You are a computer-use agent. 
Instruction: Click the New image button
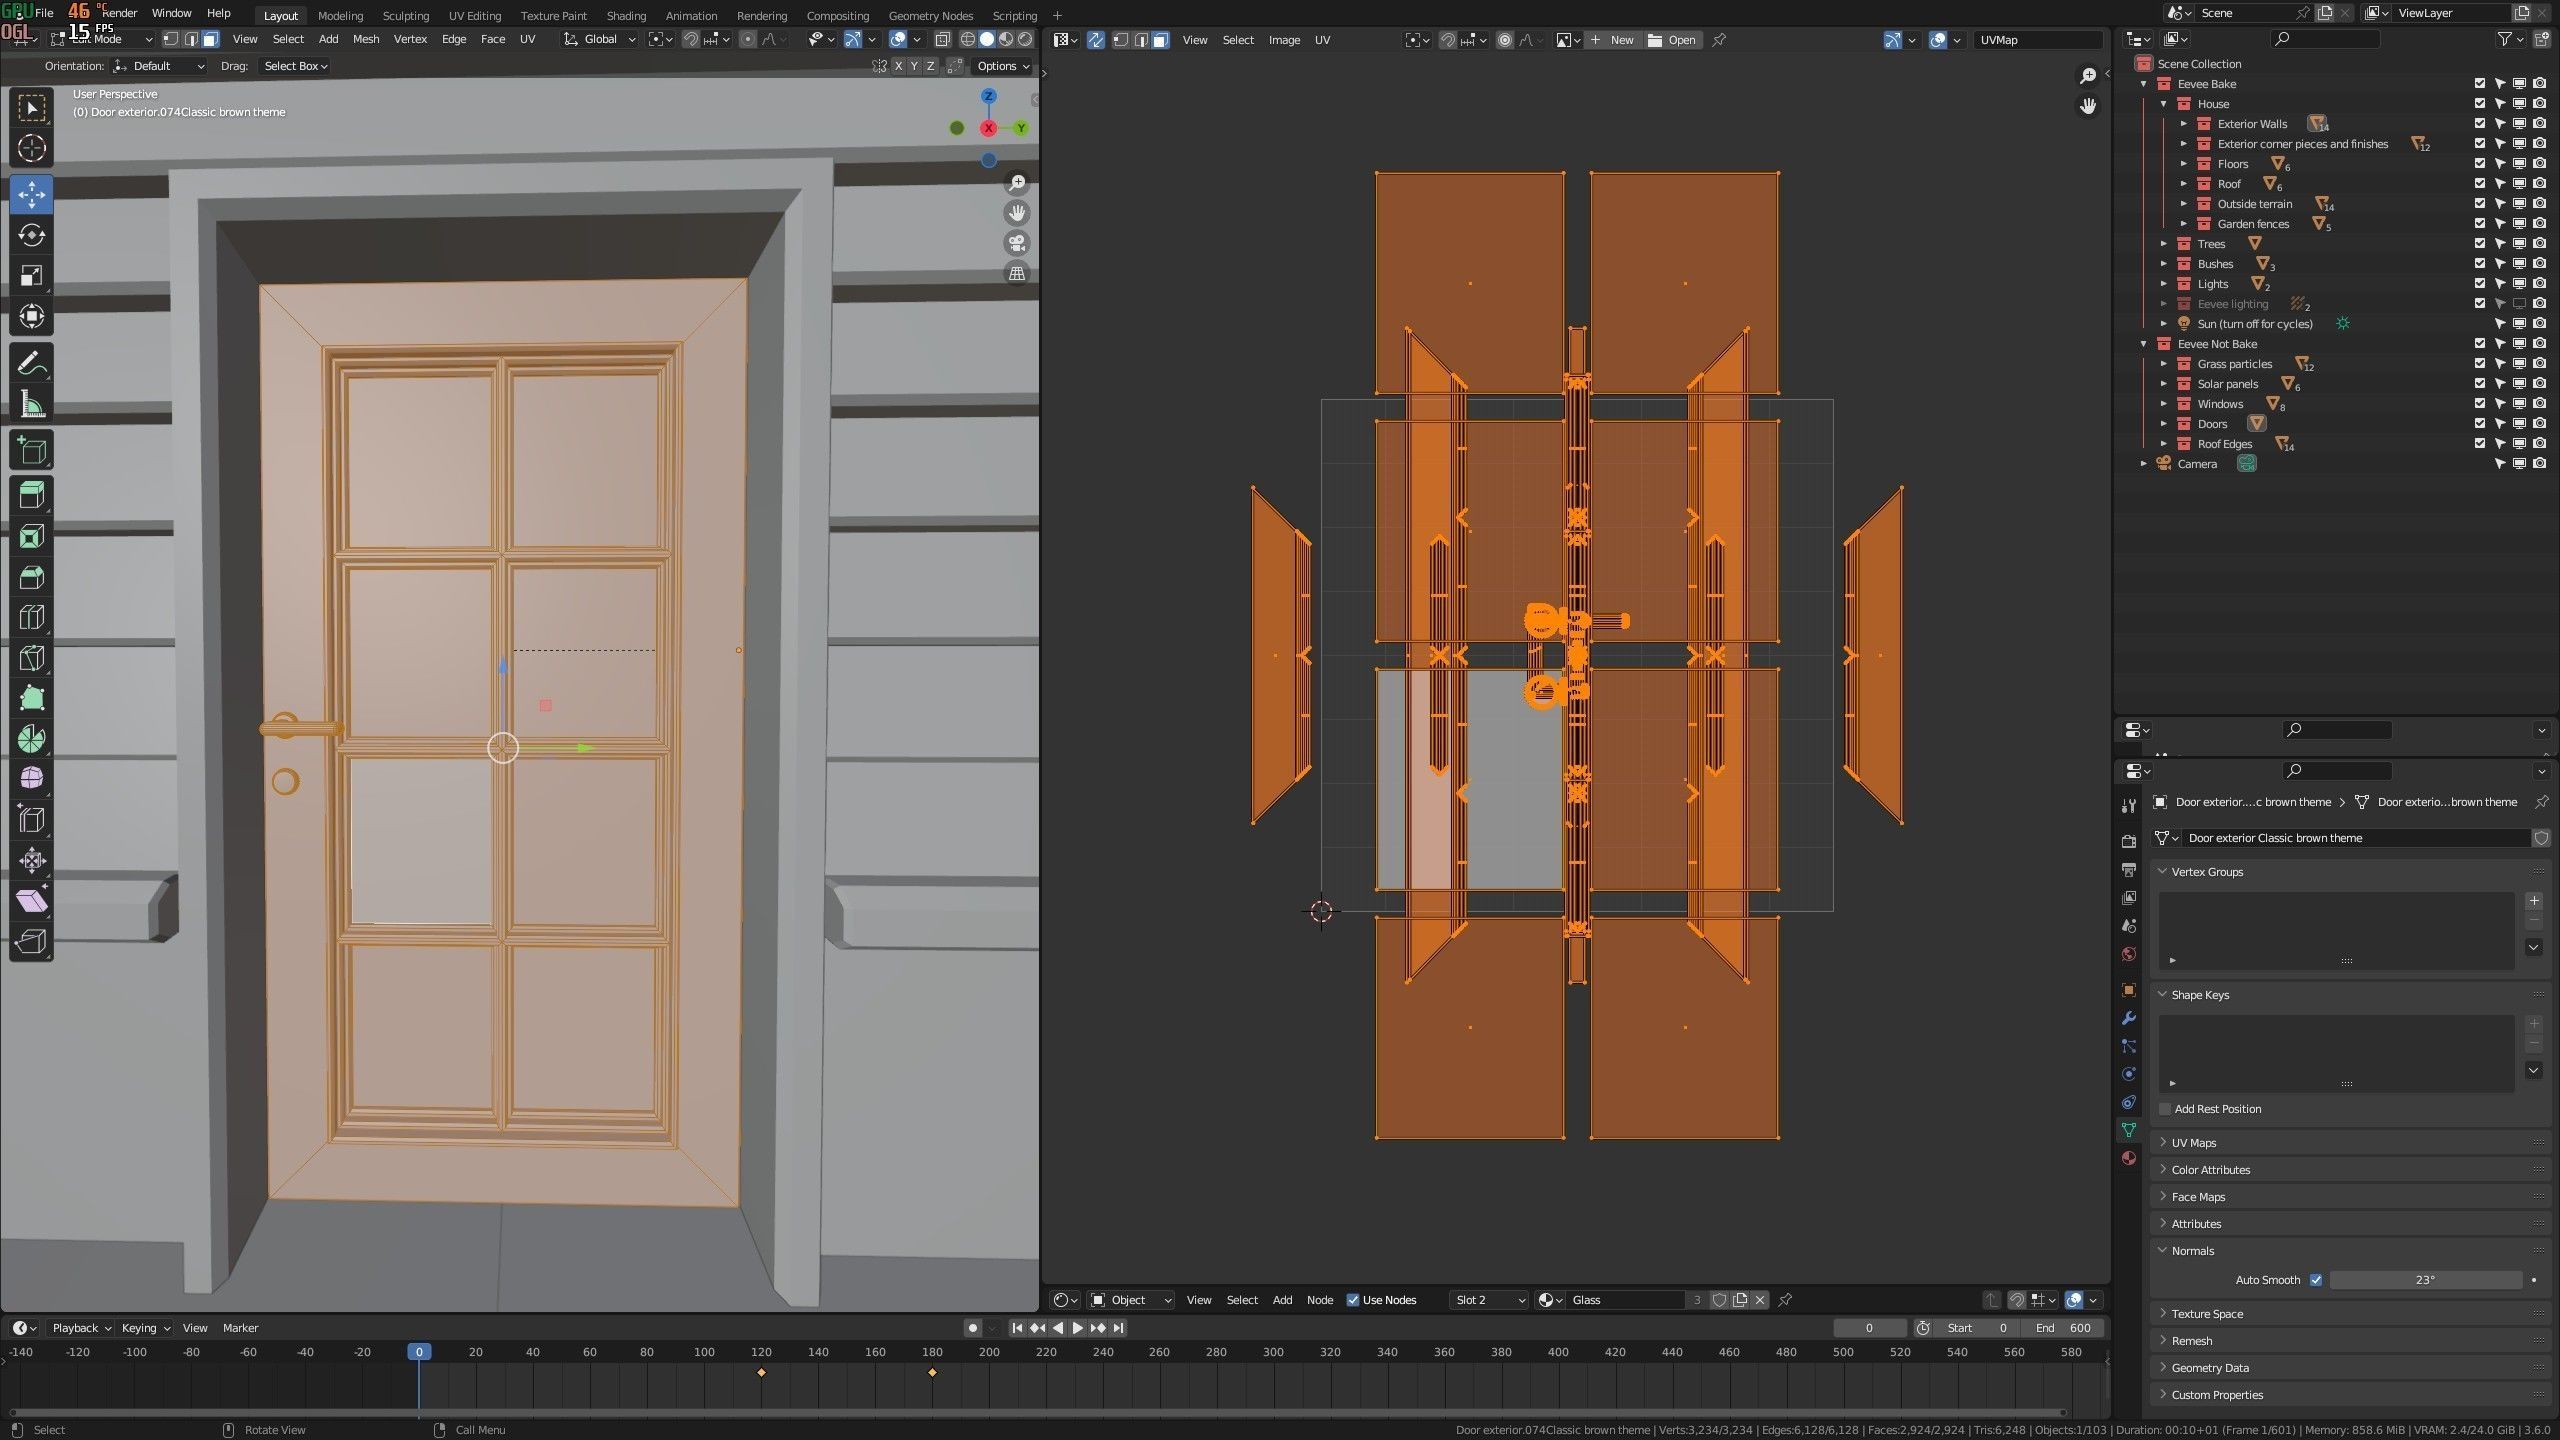(1612, 40)
